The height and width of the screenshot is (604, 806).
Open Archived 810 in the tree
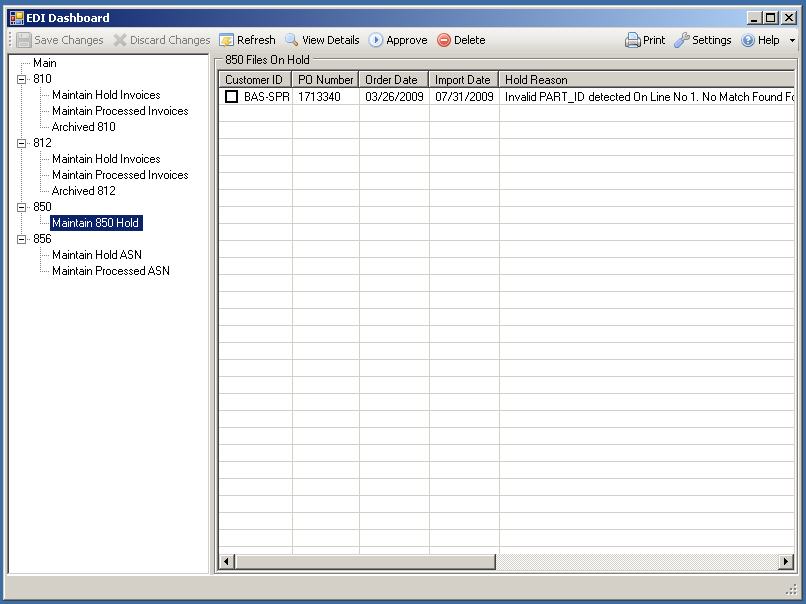coord(84,127)
